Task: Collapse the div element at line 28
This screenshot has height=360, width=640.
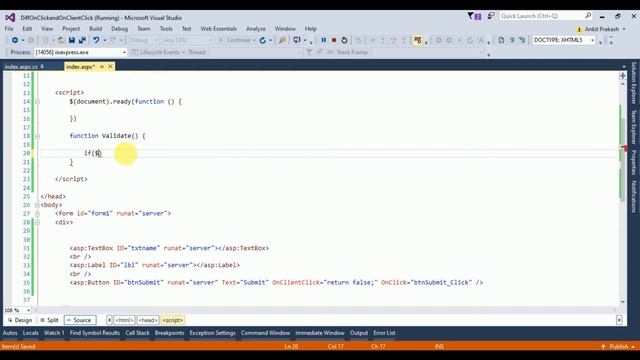Action: [37, 222]
